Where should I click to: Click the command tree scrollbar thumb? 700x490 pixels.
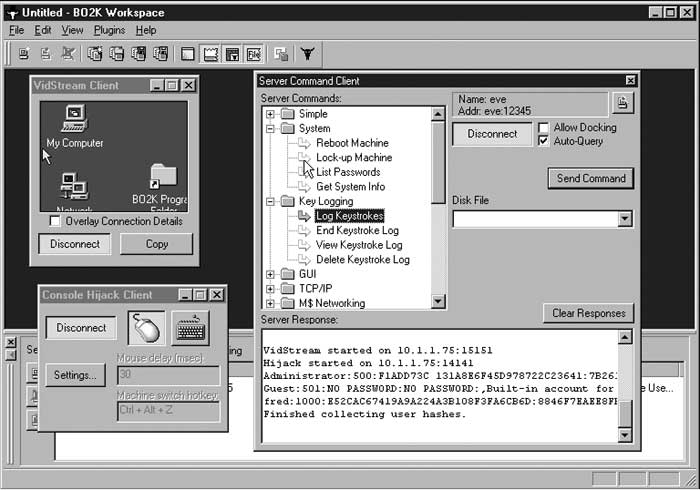point(438,162)
